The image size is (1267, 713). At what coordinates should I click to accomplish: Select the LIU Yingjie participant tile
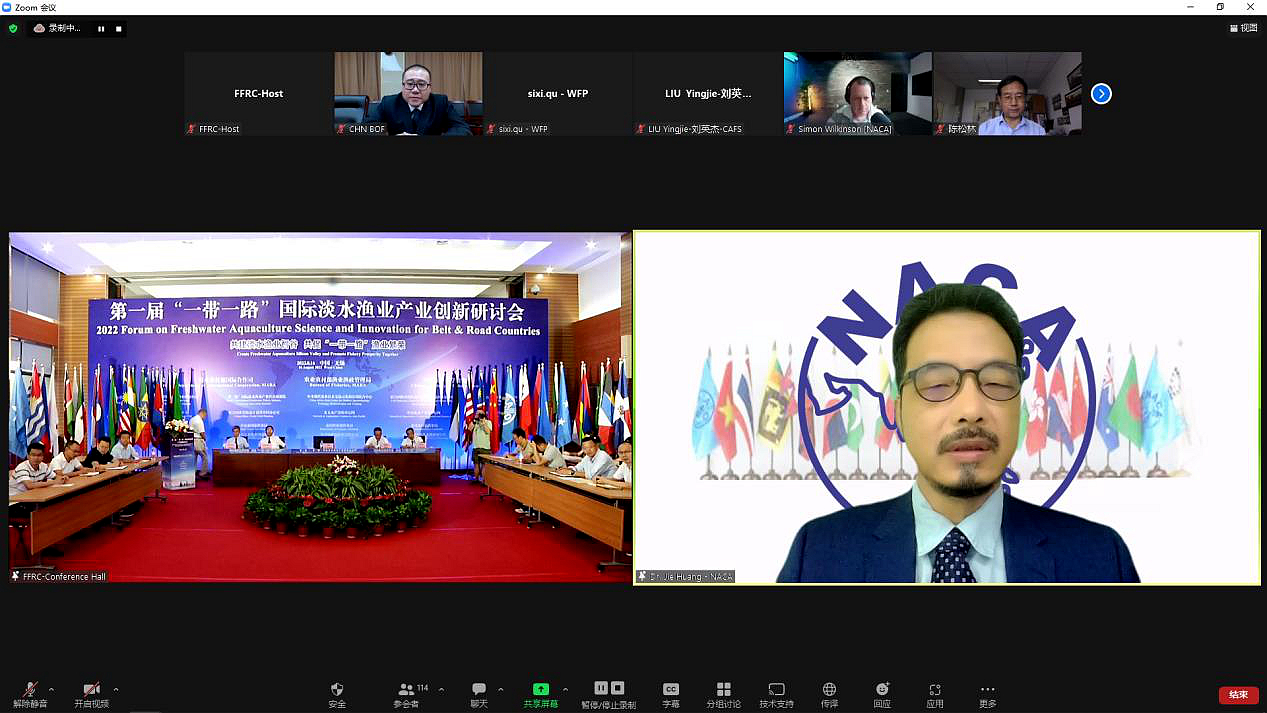point(708,94)
